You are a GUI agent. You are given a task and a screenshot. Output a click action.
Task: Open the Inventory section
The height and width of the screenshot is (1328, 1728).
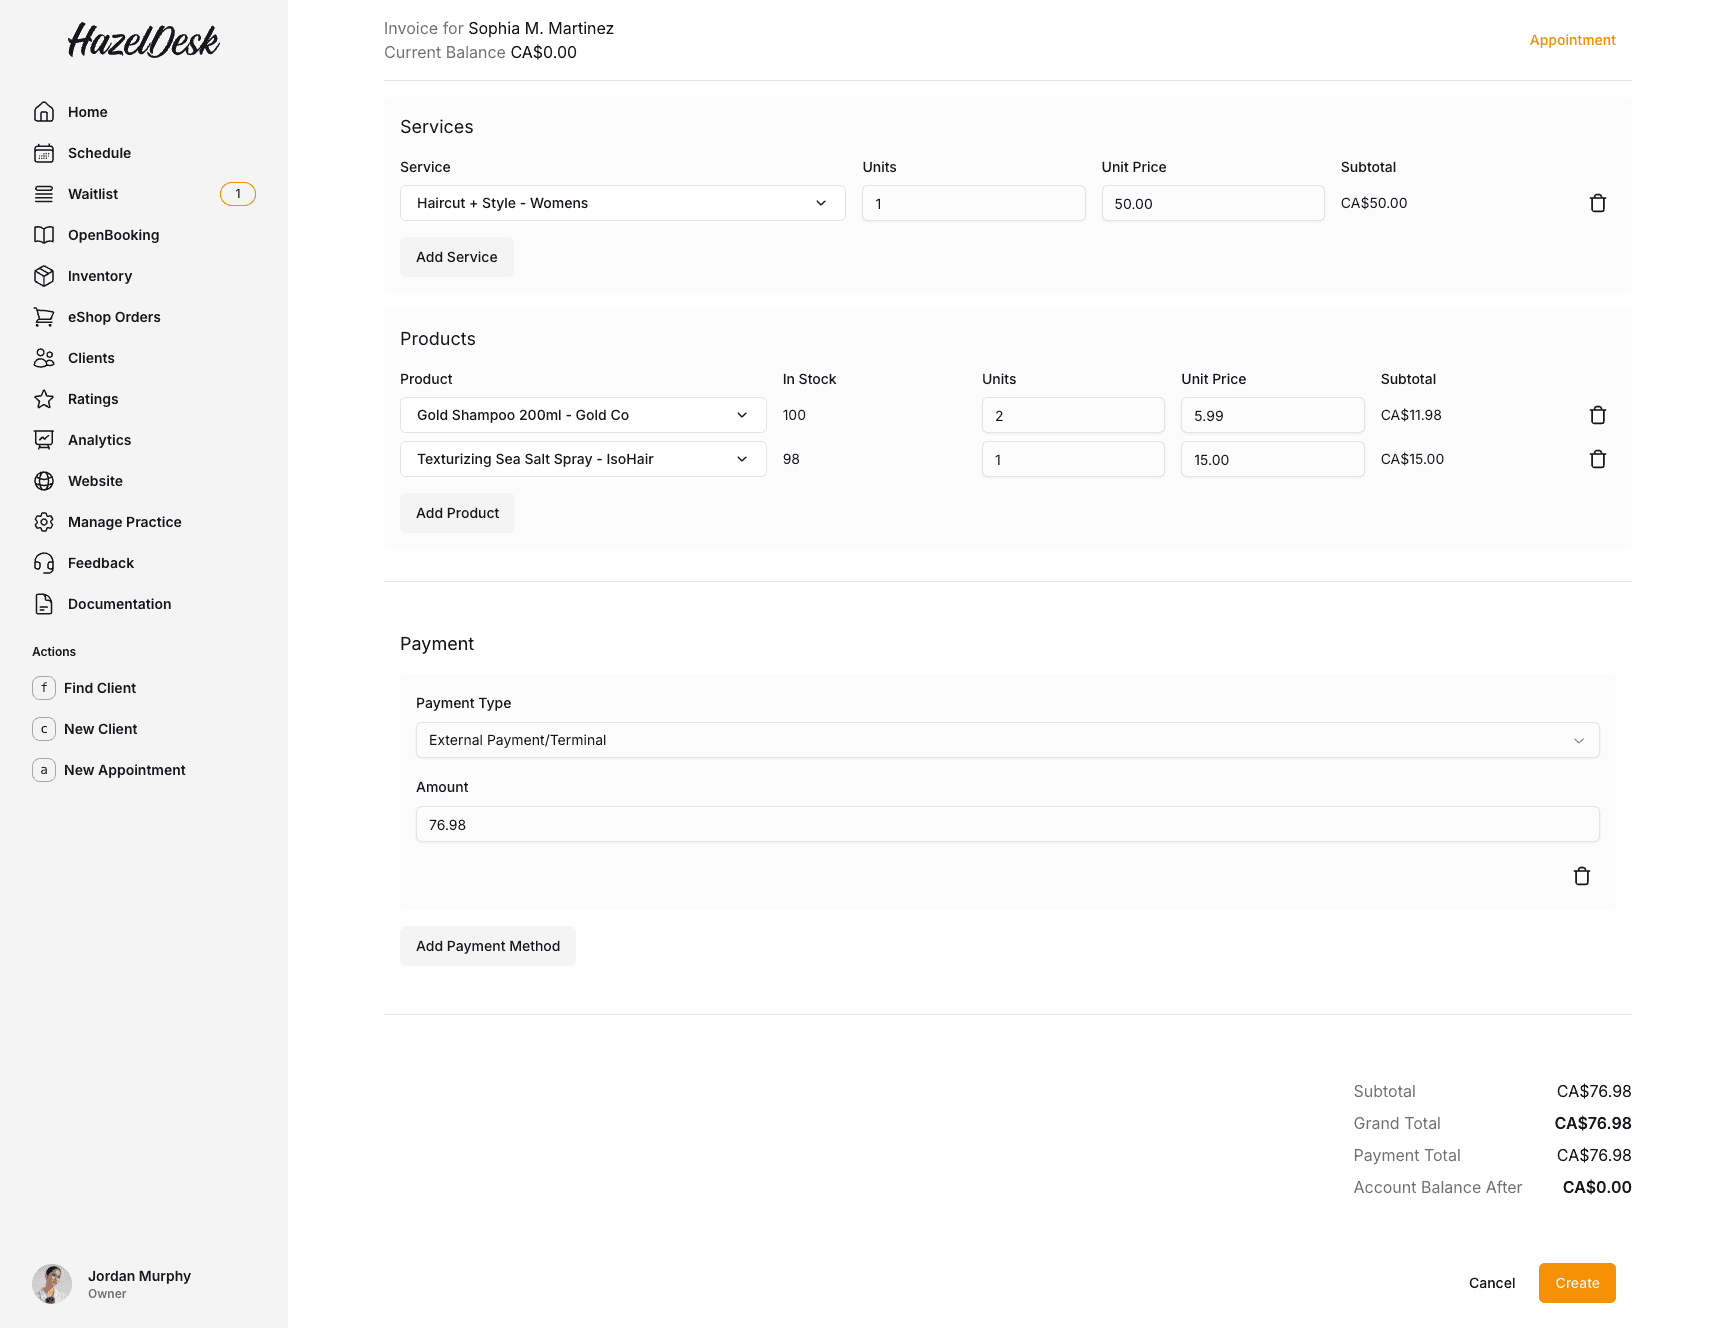(x=99, y=276)
